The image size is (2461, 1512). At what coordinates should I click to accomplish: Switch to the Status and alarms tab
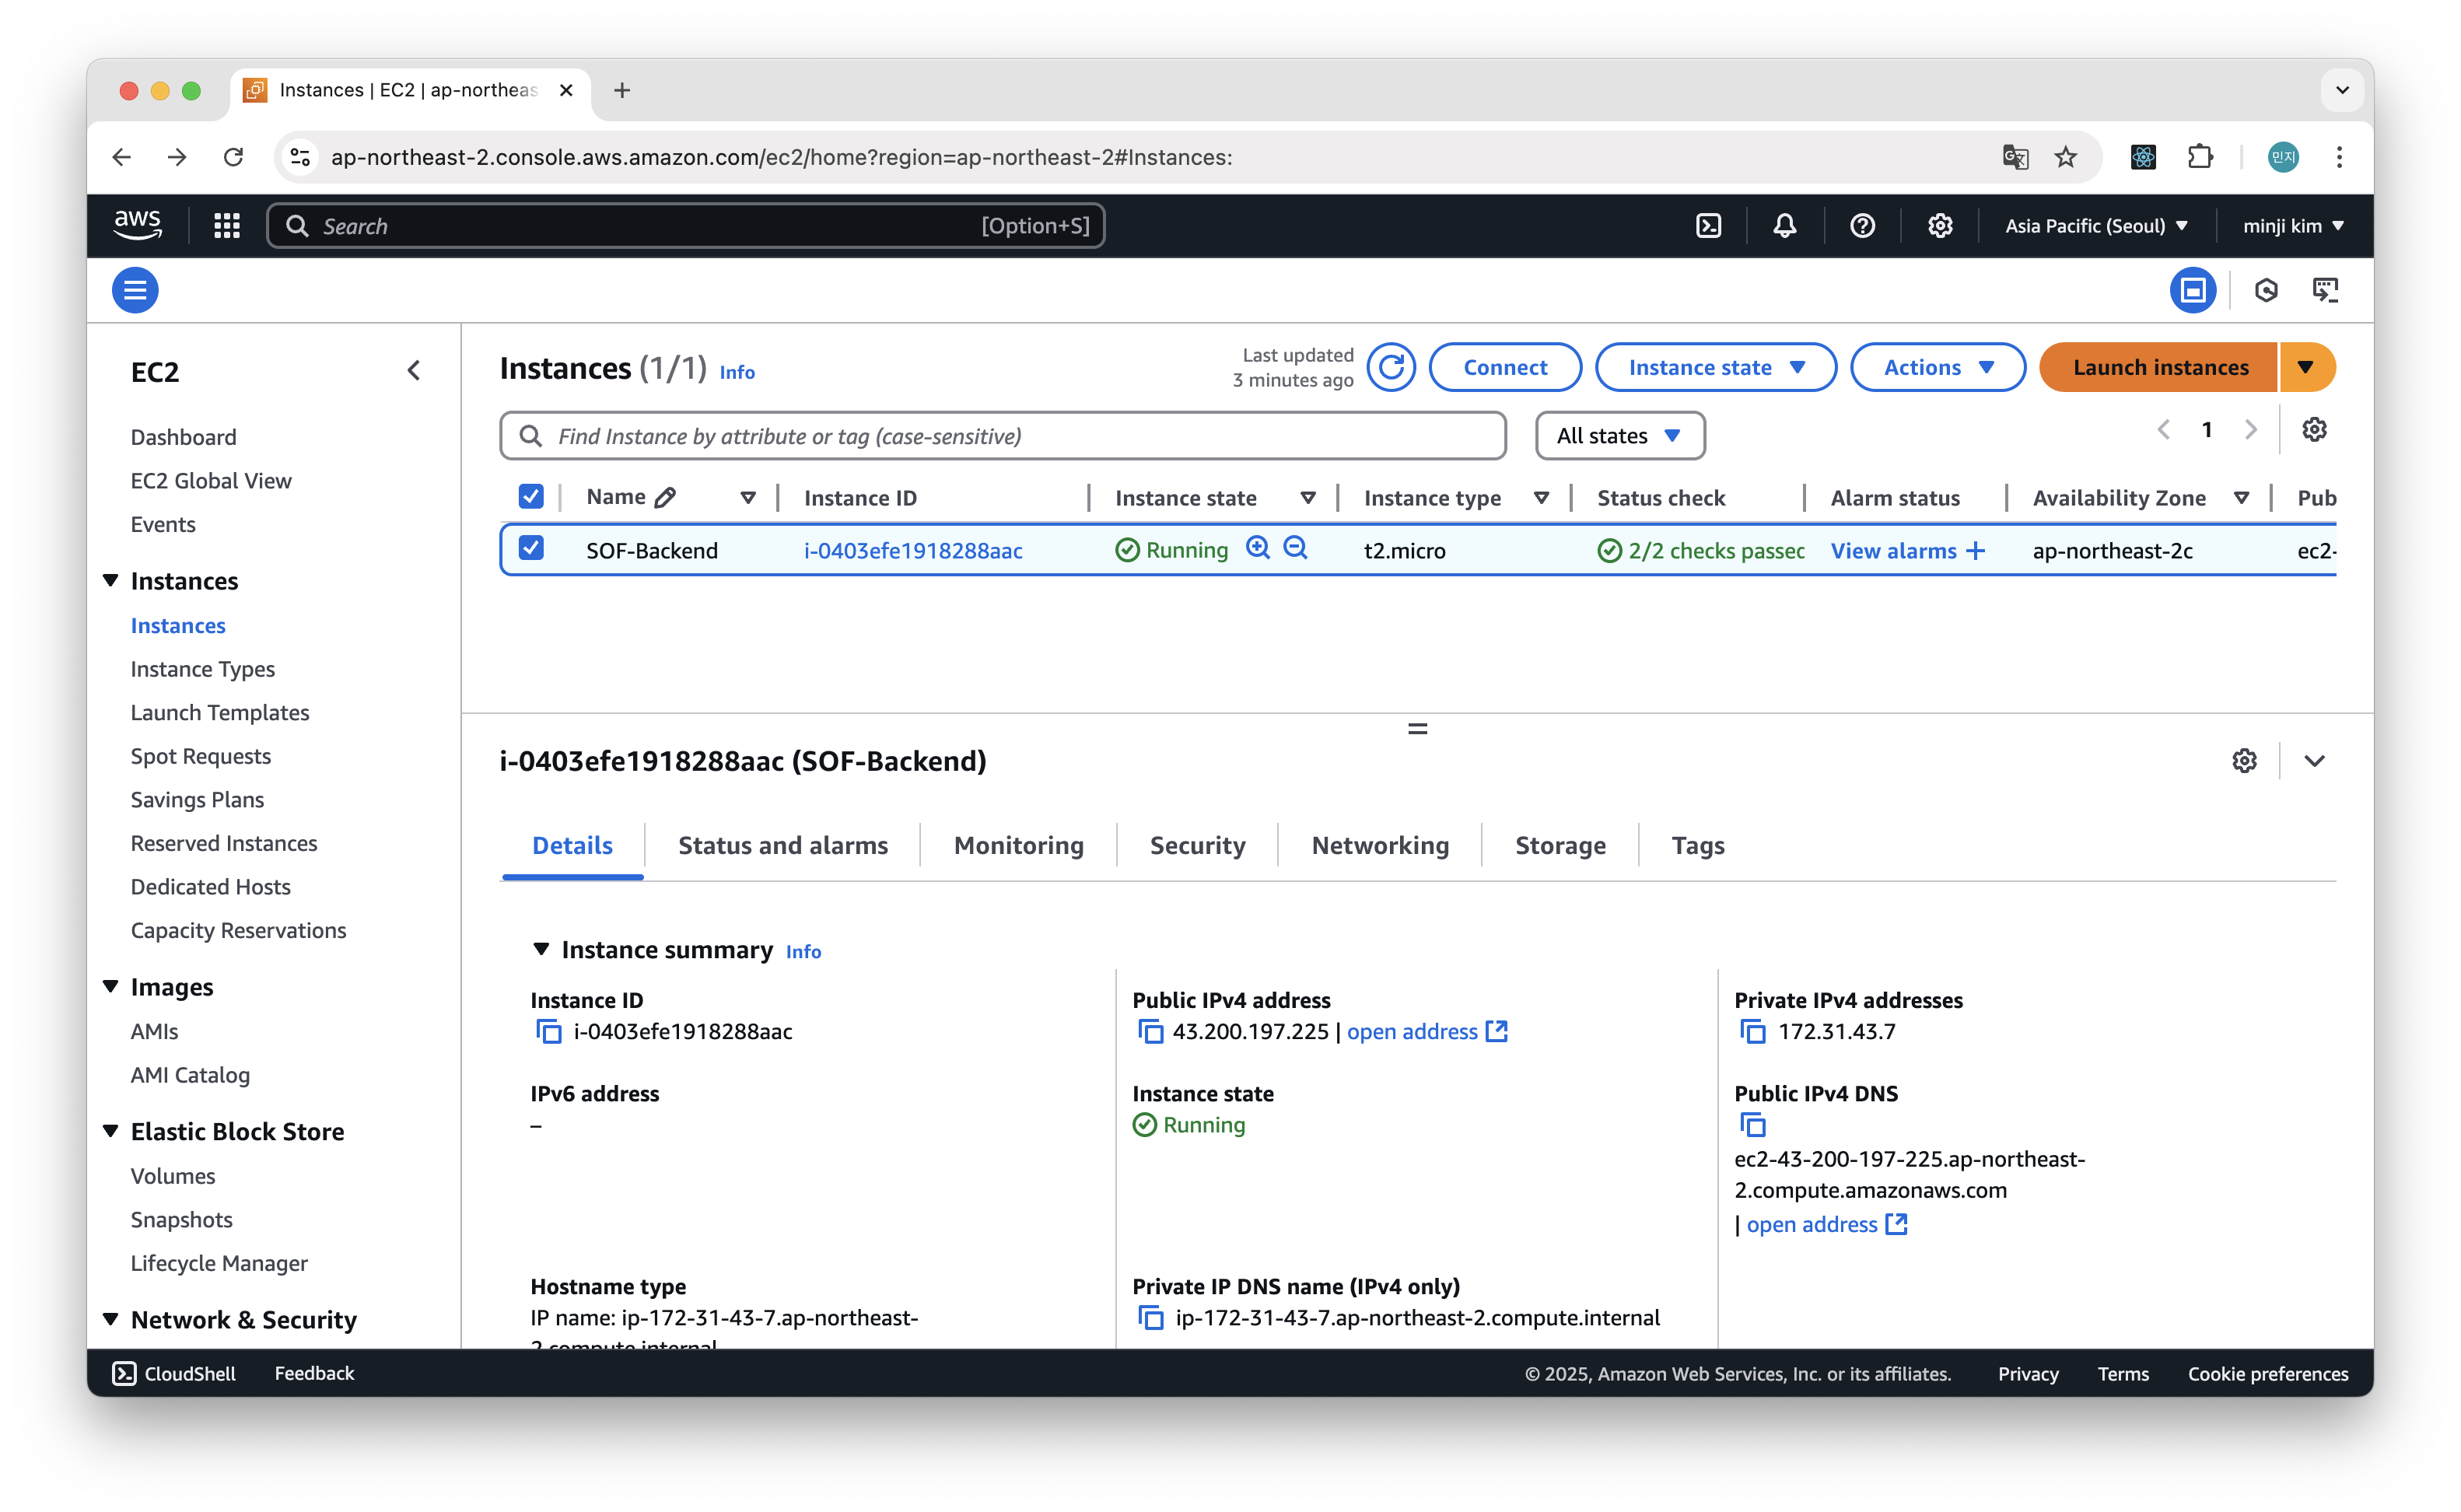(783, 845)
